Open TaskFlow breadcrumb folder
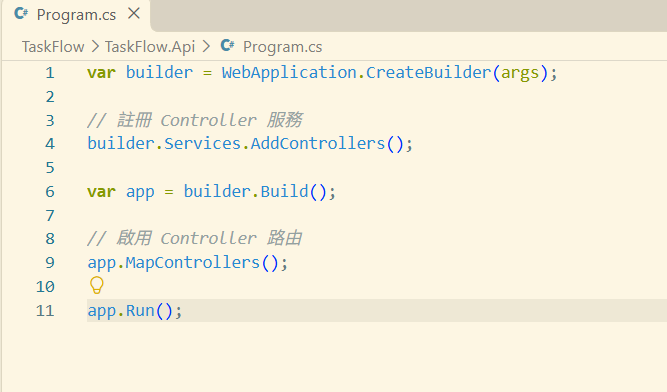Image resolution: width=667 pixels, height=392 pixels. coord(53,47)
